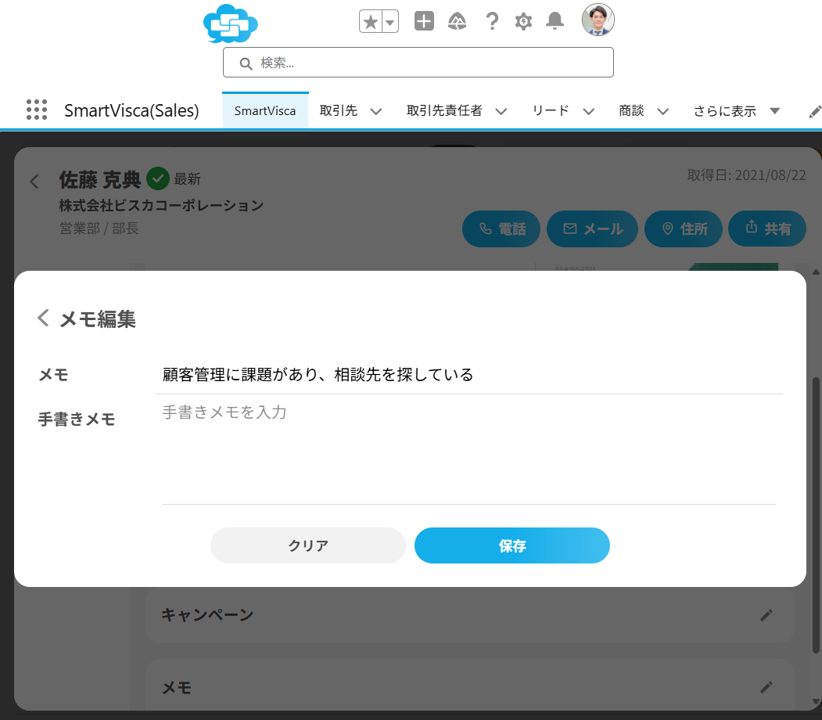Click the user profile avatar

tap(598, 20)
